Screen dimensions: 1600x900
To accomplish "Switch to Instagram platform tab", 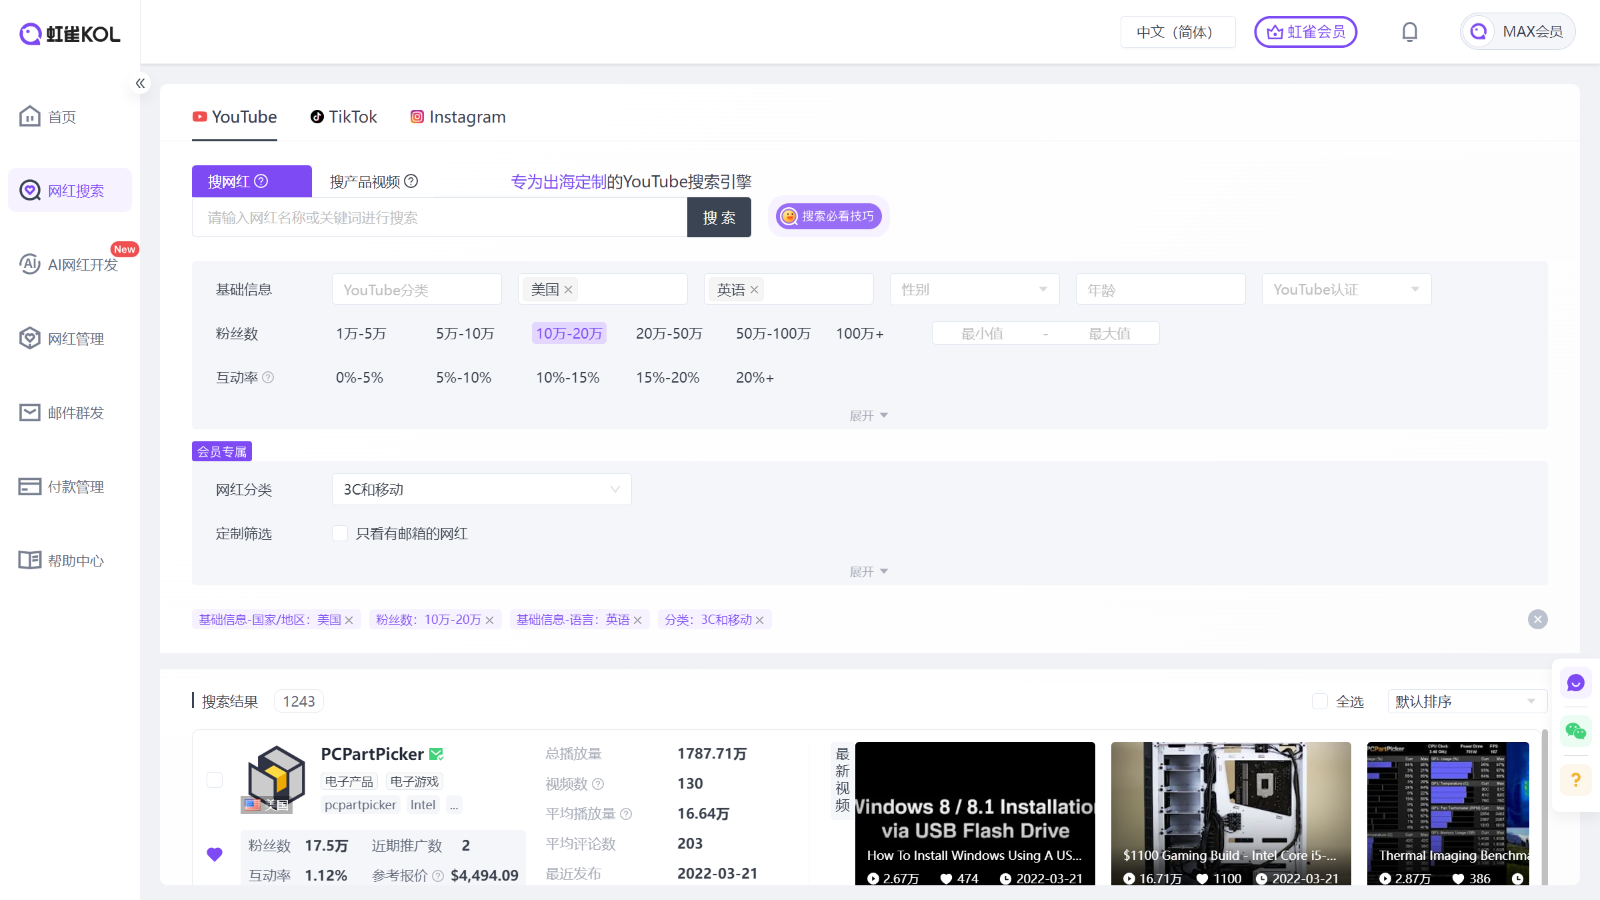I will click(x=458, y=117).
